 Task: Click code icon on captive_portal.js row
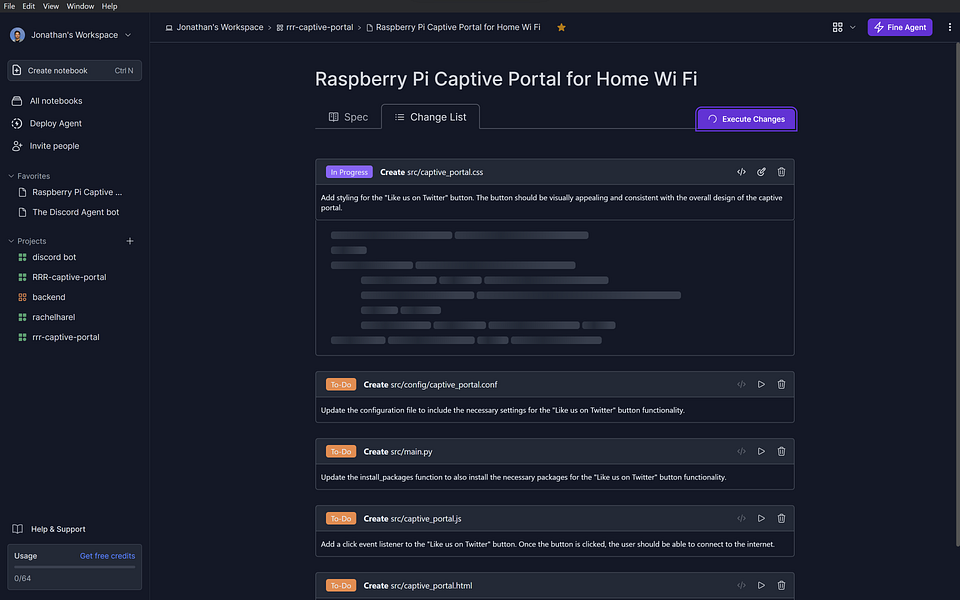coord(741,519)
